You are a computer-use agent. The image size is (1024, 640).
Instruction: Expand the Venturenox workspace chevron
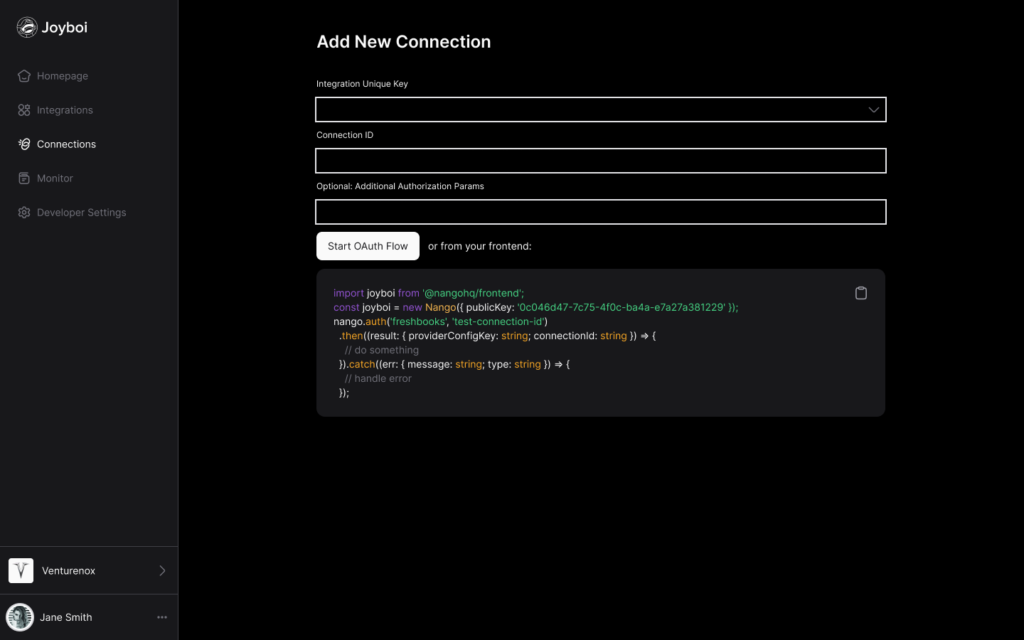162,570
